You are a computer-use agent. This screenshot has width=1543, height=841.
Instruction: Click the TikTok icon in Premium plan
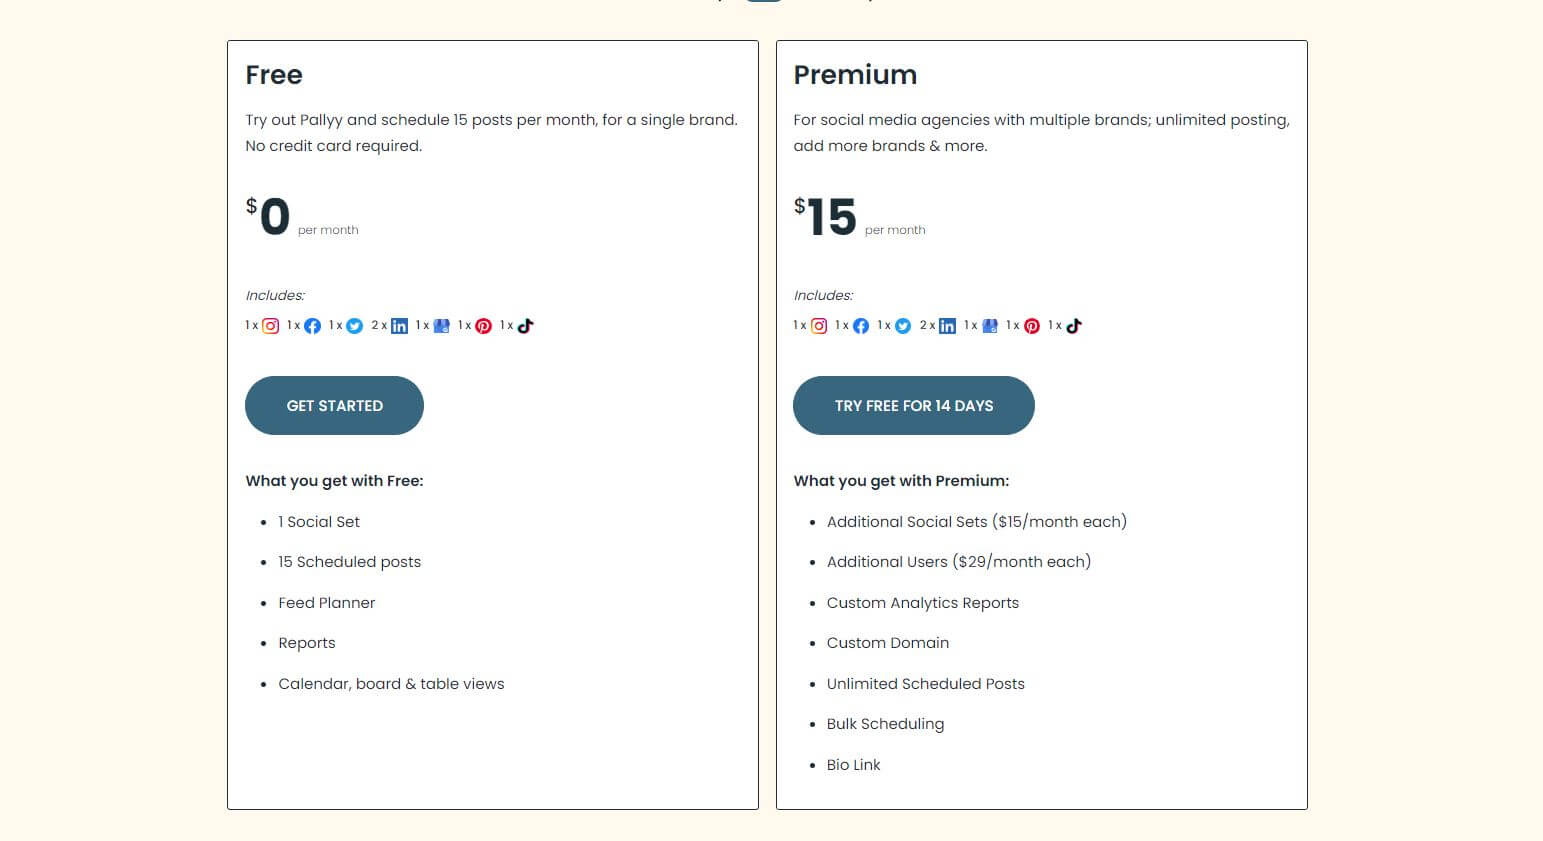pos(1074,326)
